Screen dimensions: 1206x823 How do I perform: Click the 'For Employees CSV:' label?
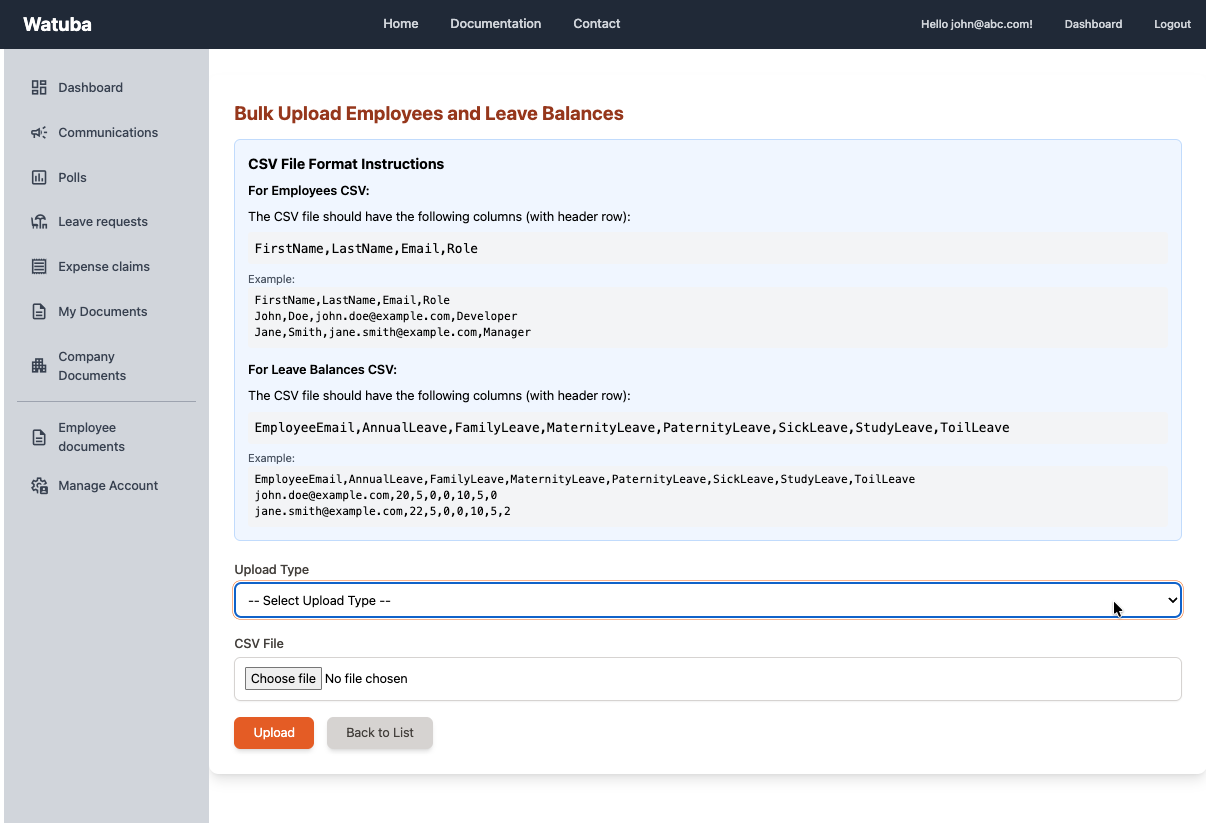(309, 191)
